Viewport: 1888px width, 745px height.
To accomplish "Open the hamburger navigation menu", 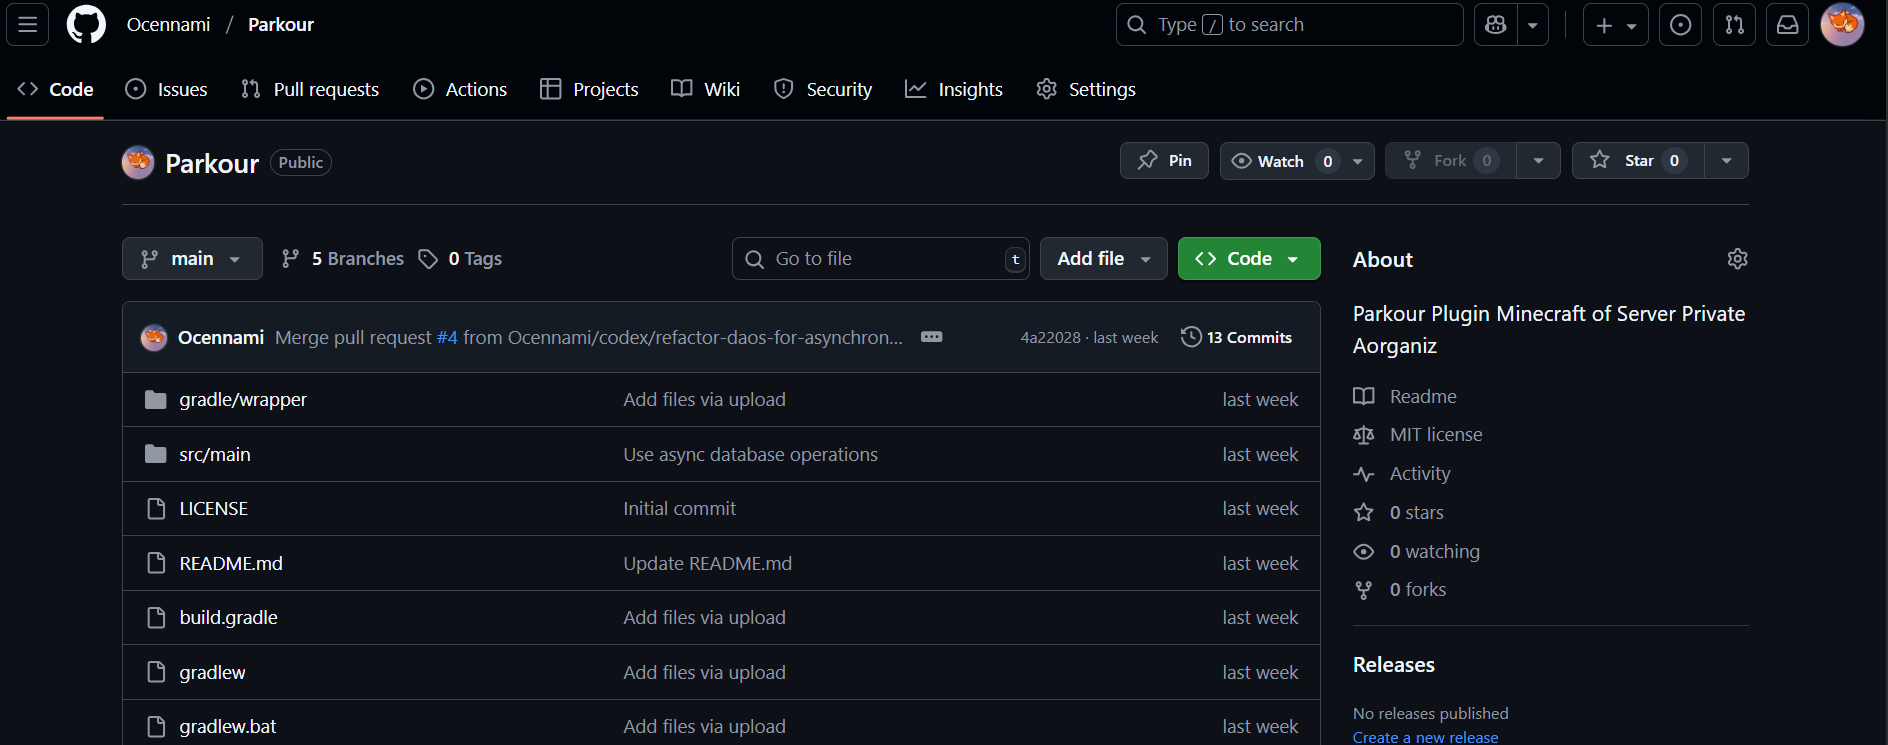I will (28, 25).
